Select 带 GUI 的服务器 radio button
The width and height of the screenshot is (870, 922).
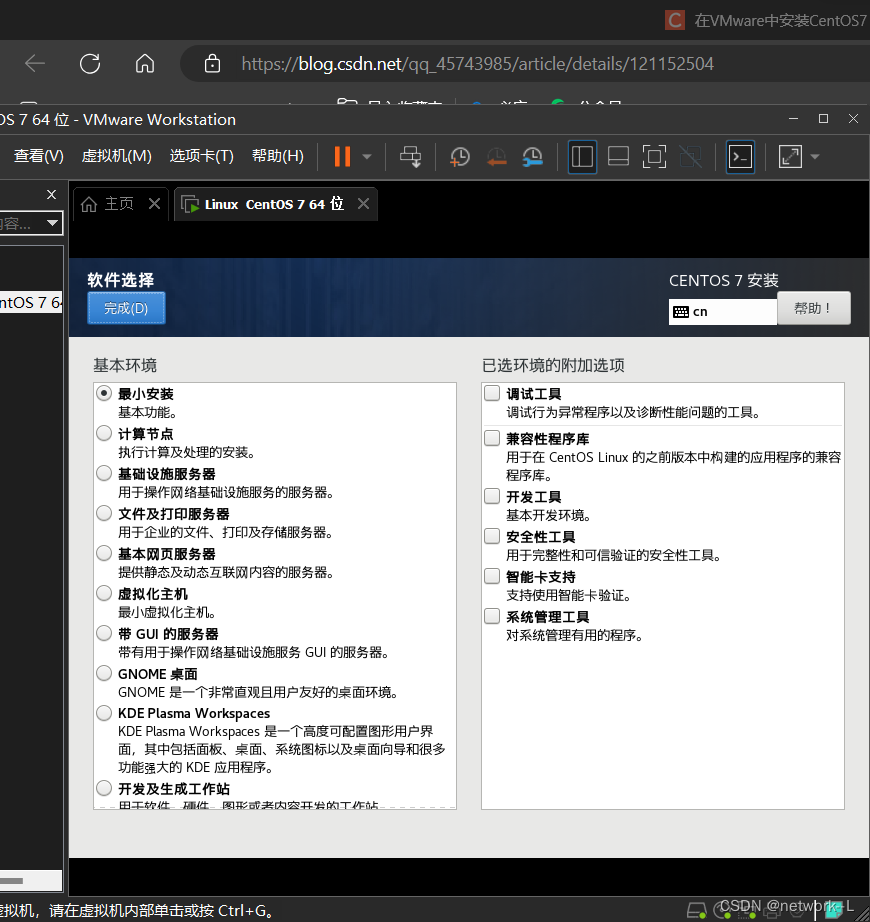pyautogui.click(x=104, y=633)
